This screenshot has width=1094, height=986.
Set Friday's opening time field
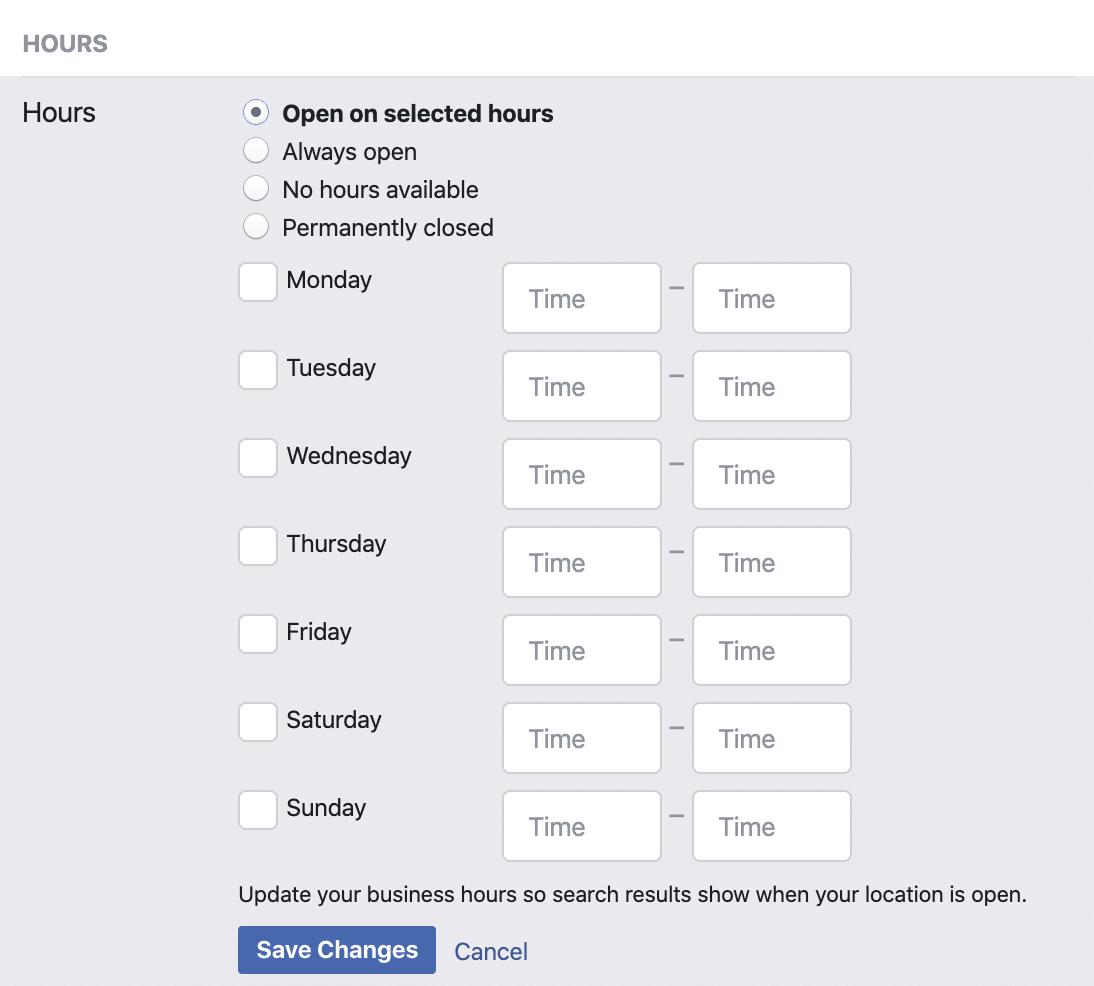581,650
